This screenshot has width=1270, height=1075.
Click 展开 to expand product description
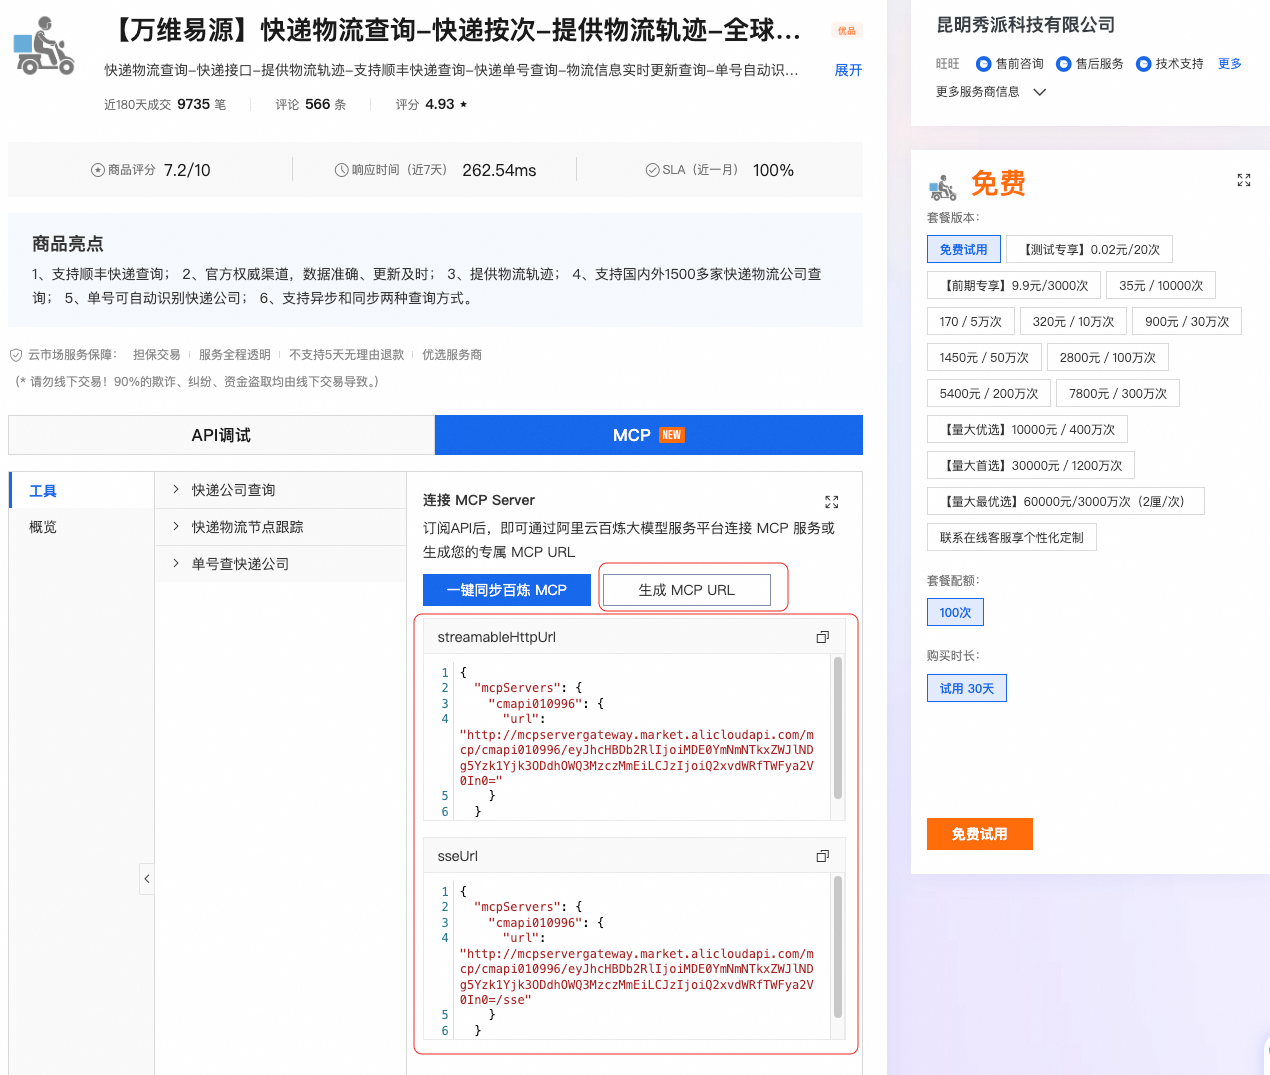[x=848, y=70]
